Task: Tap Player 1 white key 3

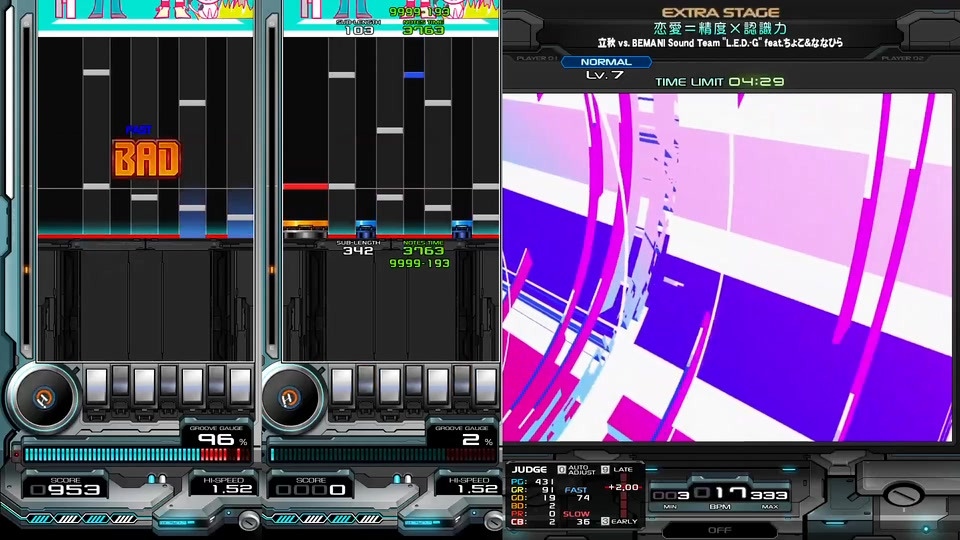Action: click(x=144, y=386)
